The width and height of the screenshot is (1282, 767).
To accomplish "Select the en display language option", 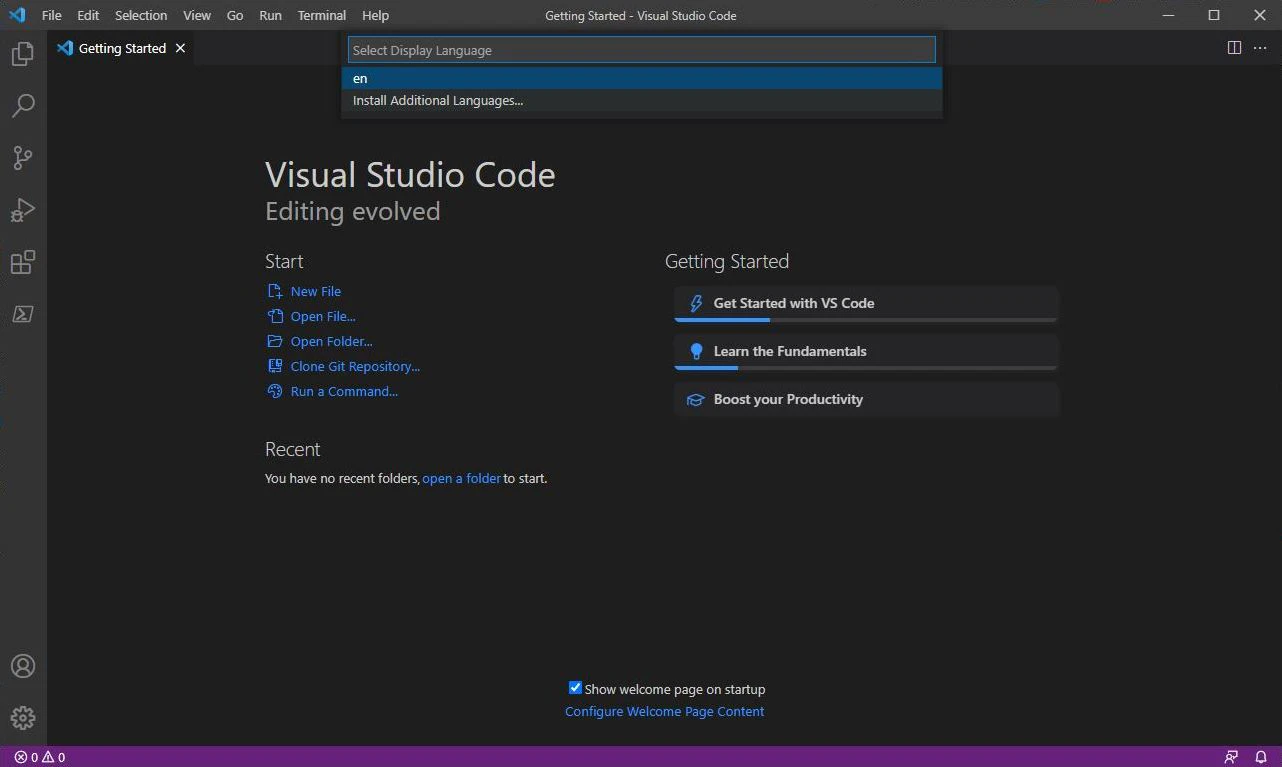I will coord(642,78).
